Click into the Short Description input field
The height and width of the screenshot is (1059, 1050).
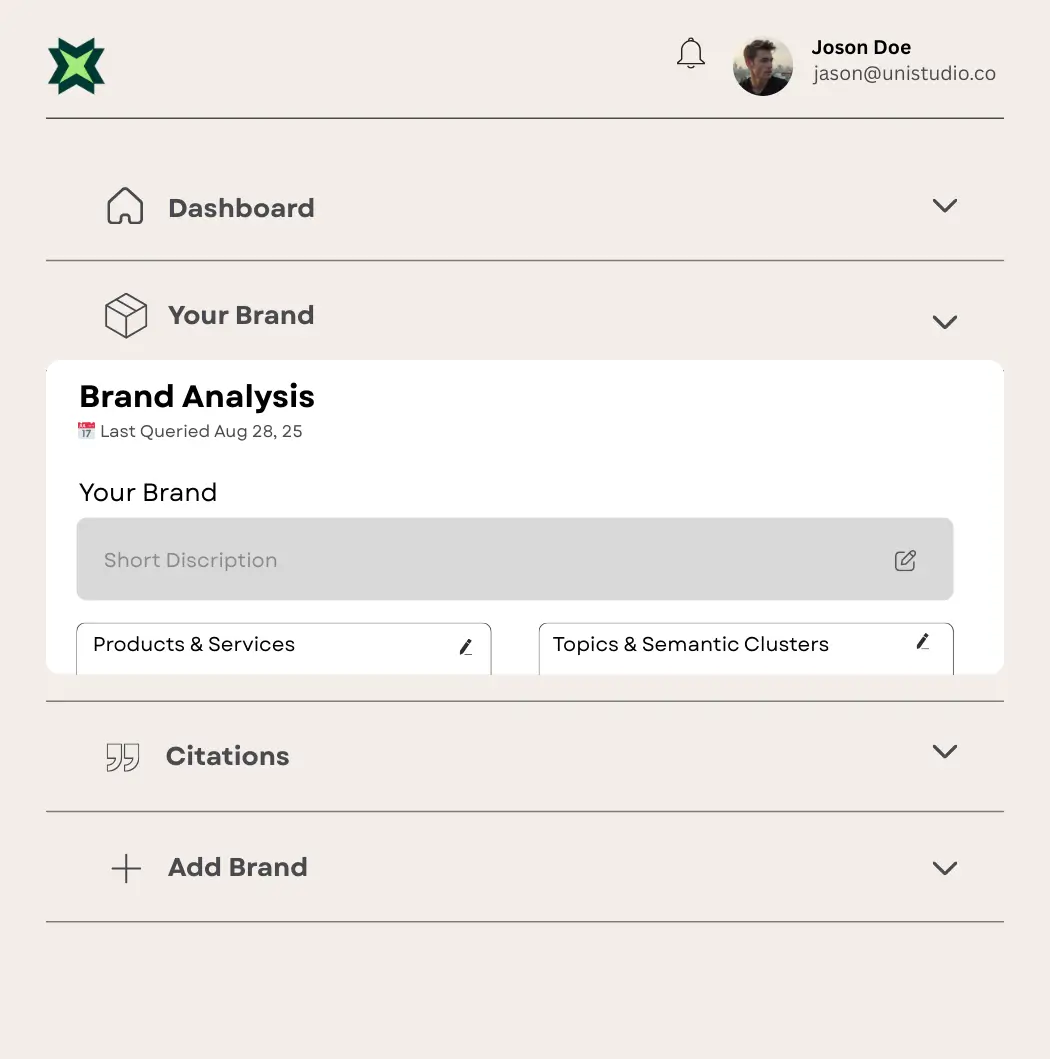(480, 560)
